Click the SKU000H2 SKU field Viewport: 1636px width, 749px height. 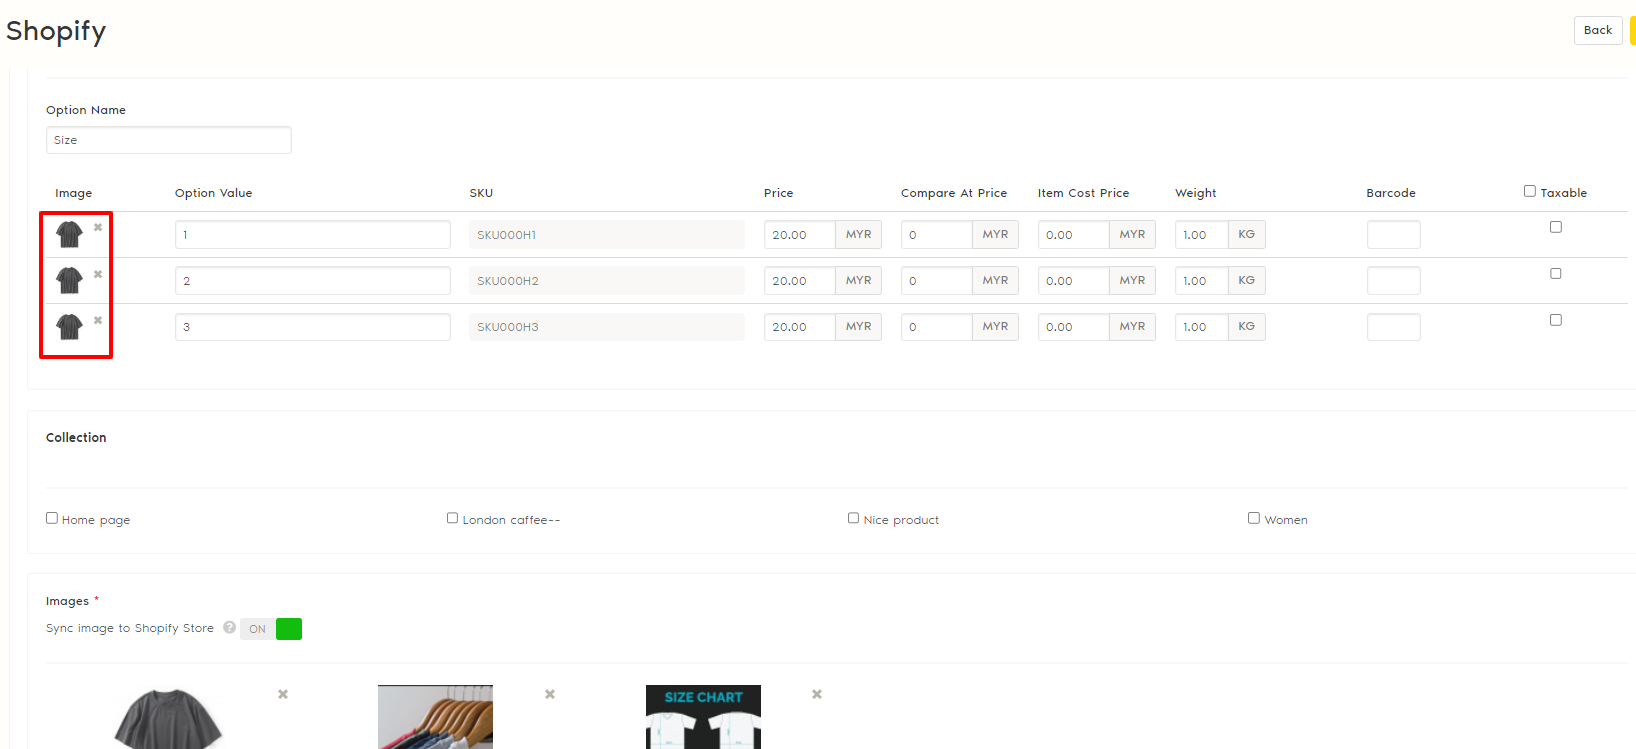607,281
